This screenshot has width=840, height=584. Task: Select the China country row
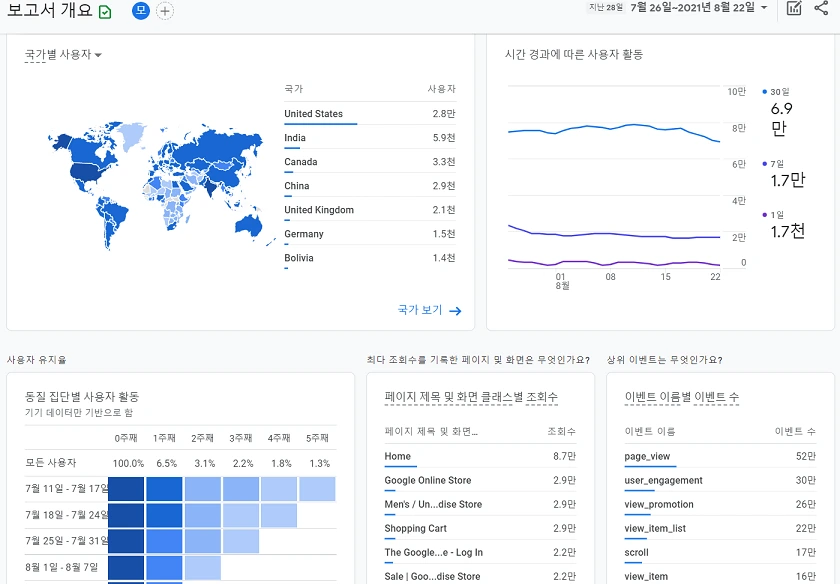tap(370, 186)
